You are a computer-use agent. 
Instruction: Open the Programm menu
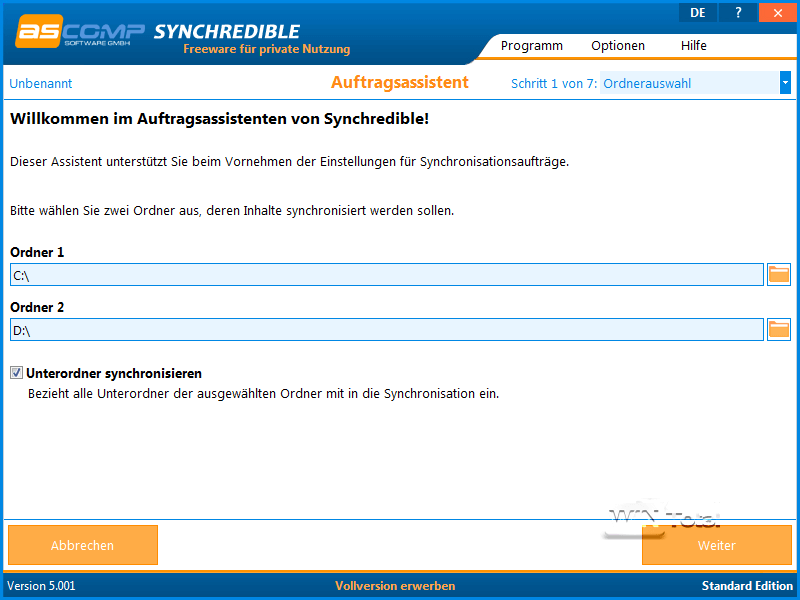tap(532, 46)
